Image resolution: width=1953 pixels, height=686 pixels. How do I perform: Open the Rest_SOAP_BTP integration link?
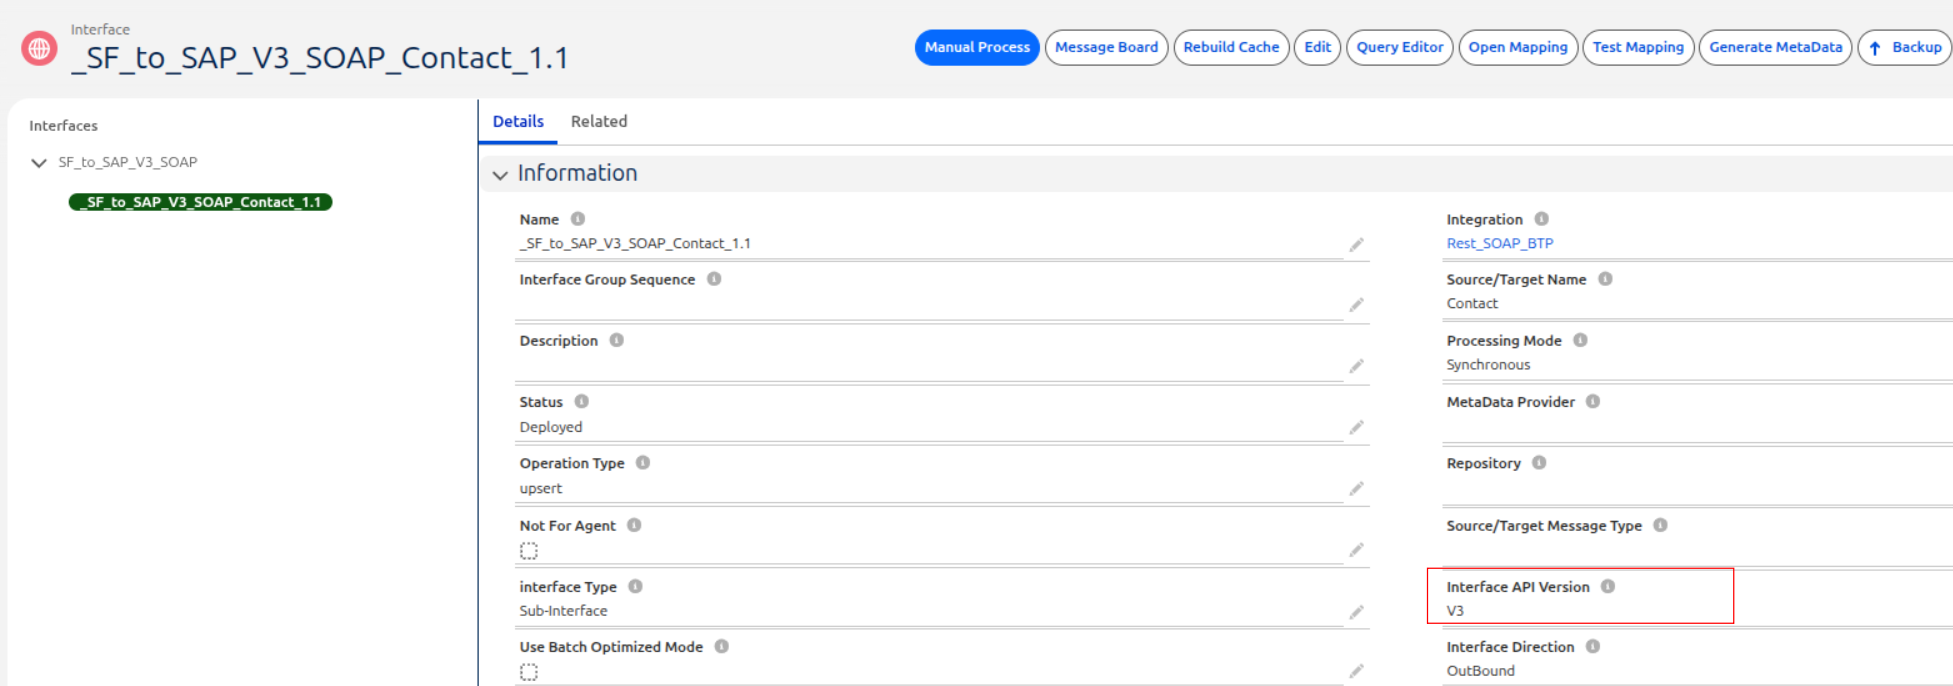tap(1499, 243)
